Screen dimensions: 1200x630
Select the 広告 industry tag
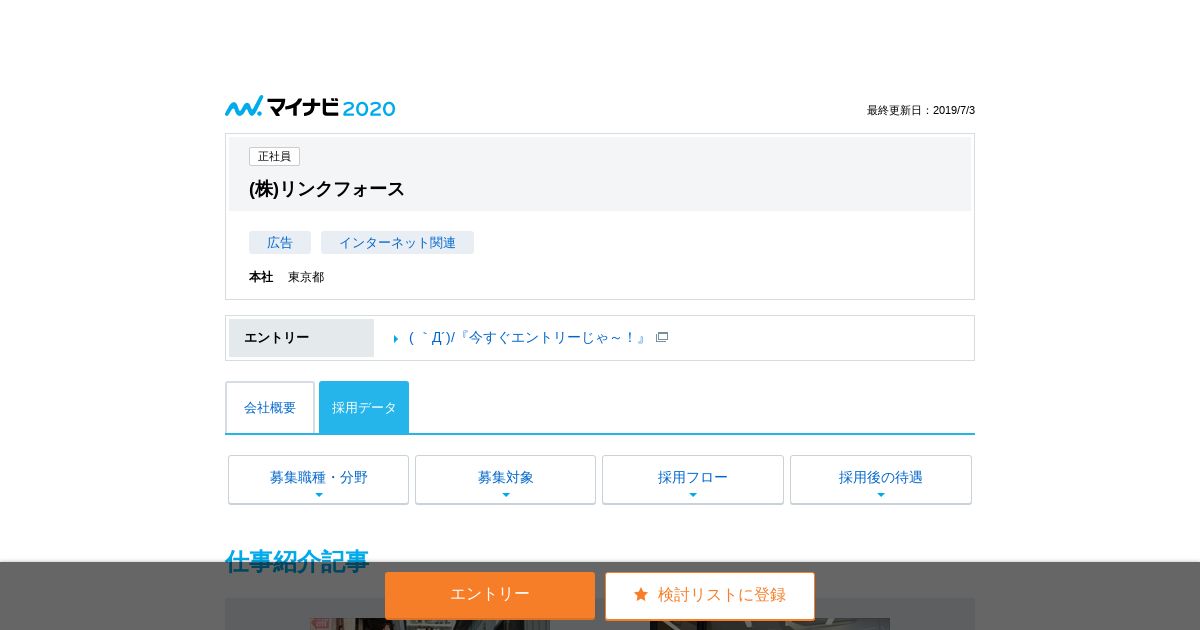pyautogui.click(x=280, y=243)
